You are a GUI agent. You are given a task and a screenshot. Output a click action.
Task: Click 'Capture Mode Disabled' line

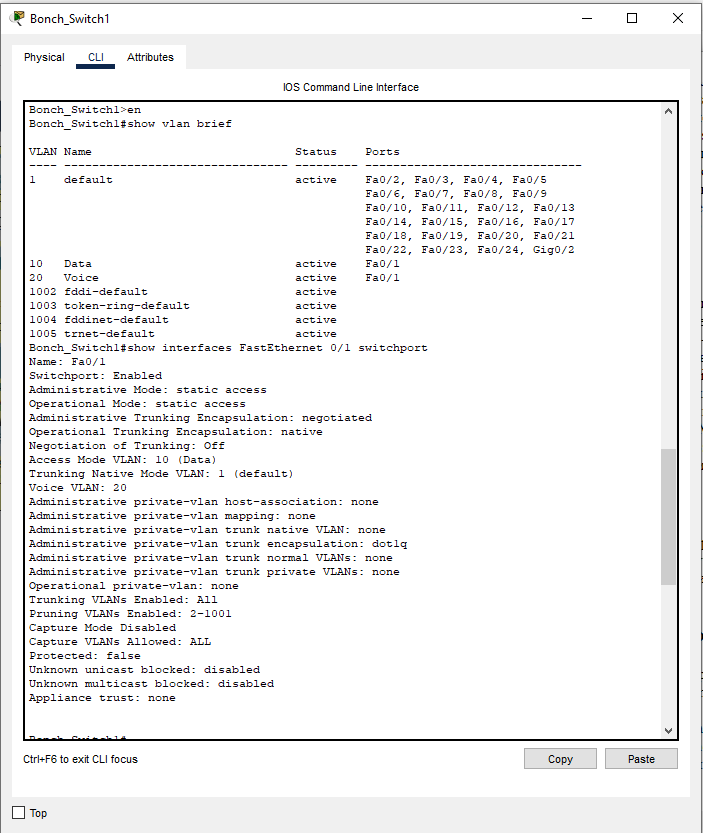pyautogui.click(x=103, y=627)
